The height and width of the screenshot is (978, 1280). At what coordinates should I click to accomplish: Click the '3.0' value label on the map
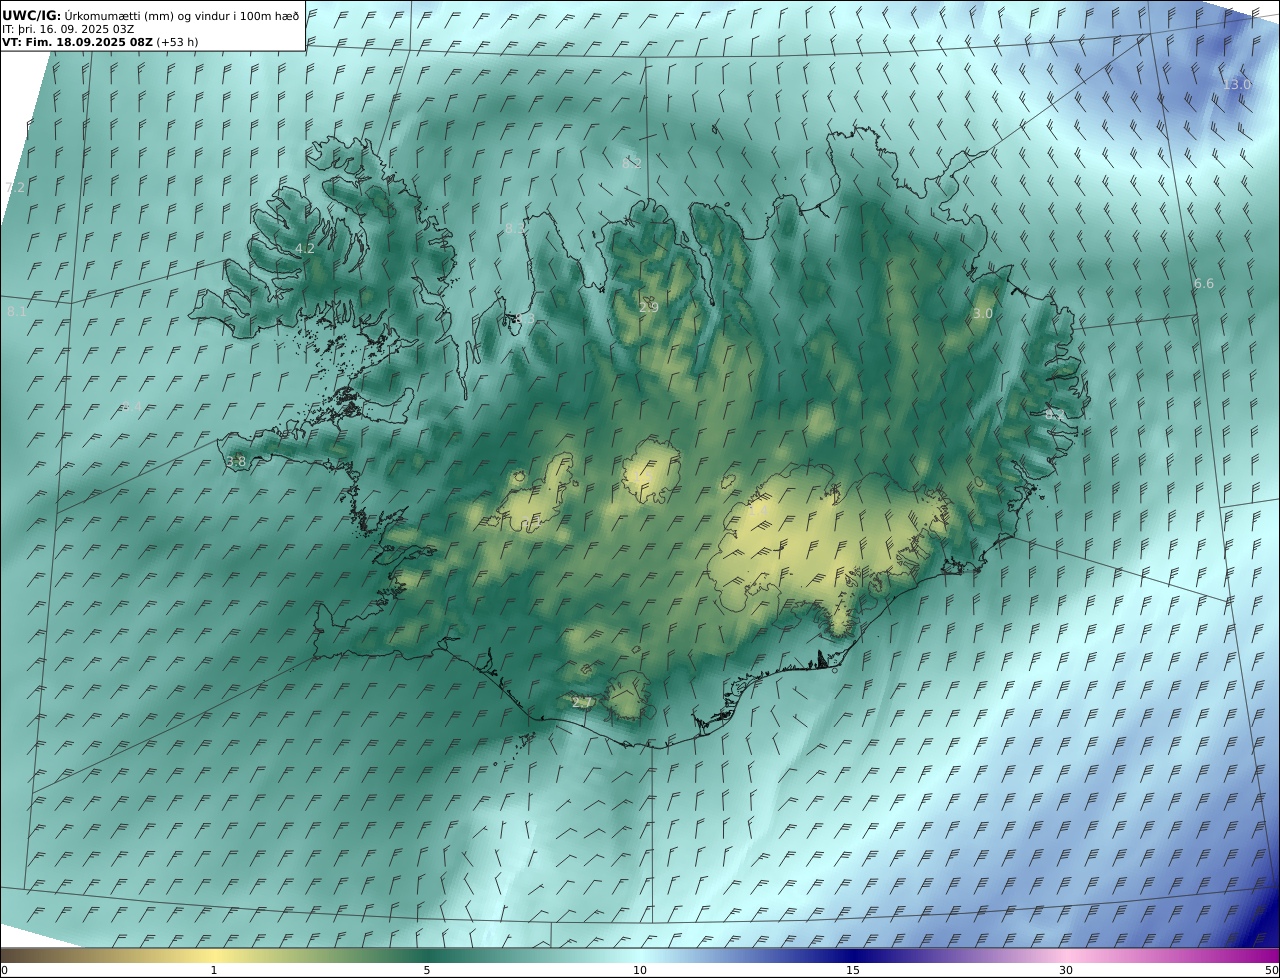pos(983,313)
